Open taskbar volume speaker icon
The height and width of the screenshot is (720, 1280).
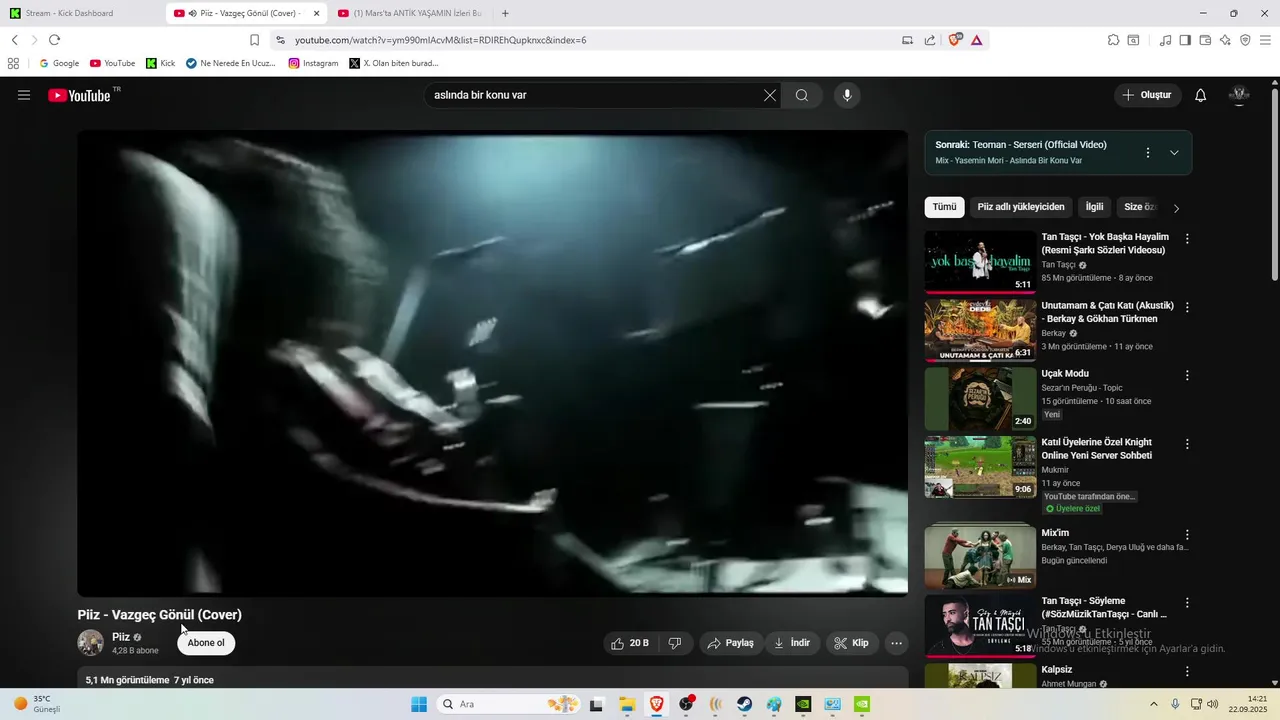tap(1213, 704)
